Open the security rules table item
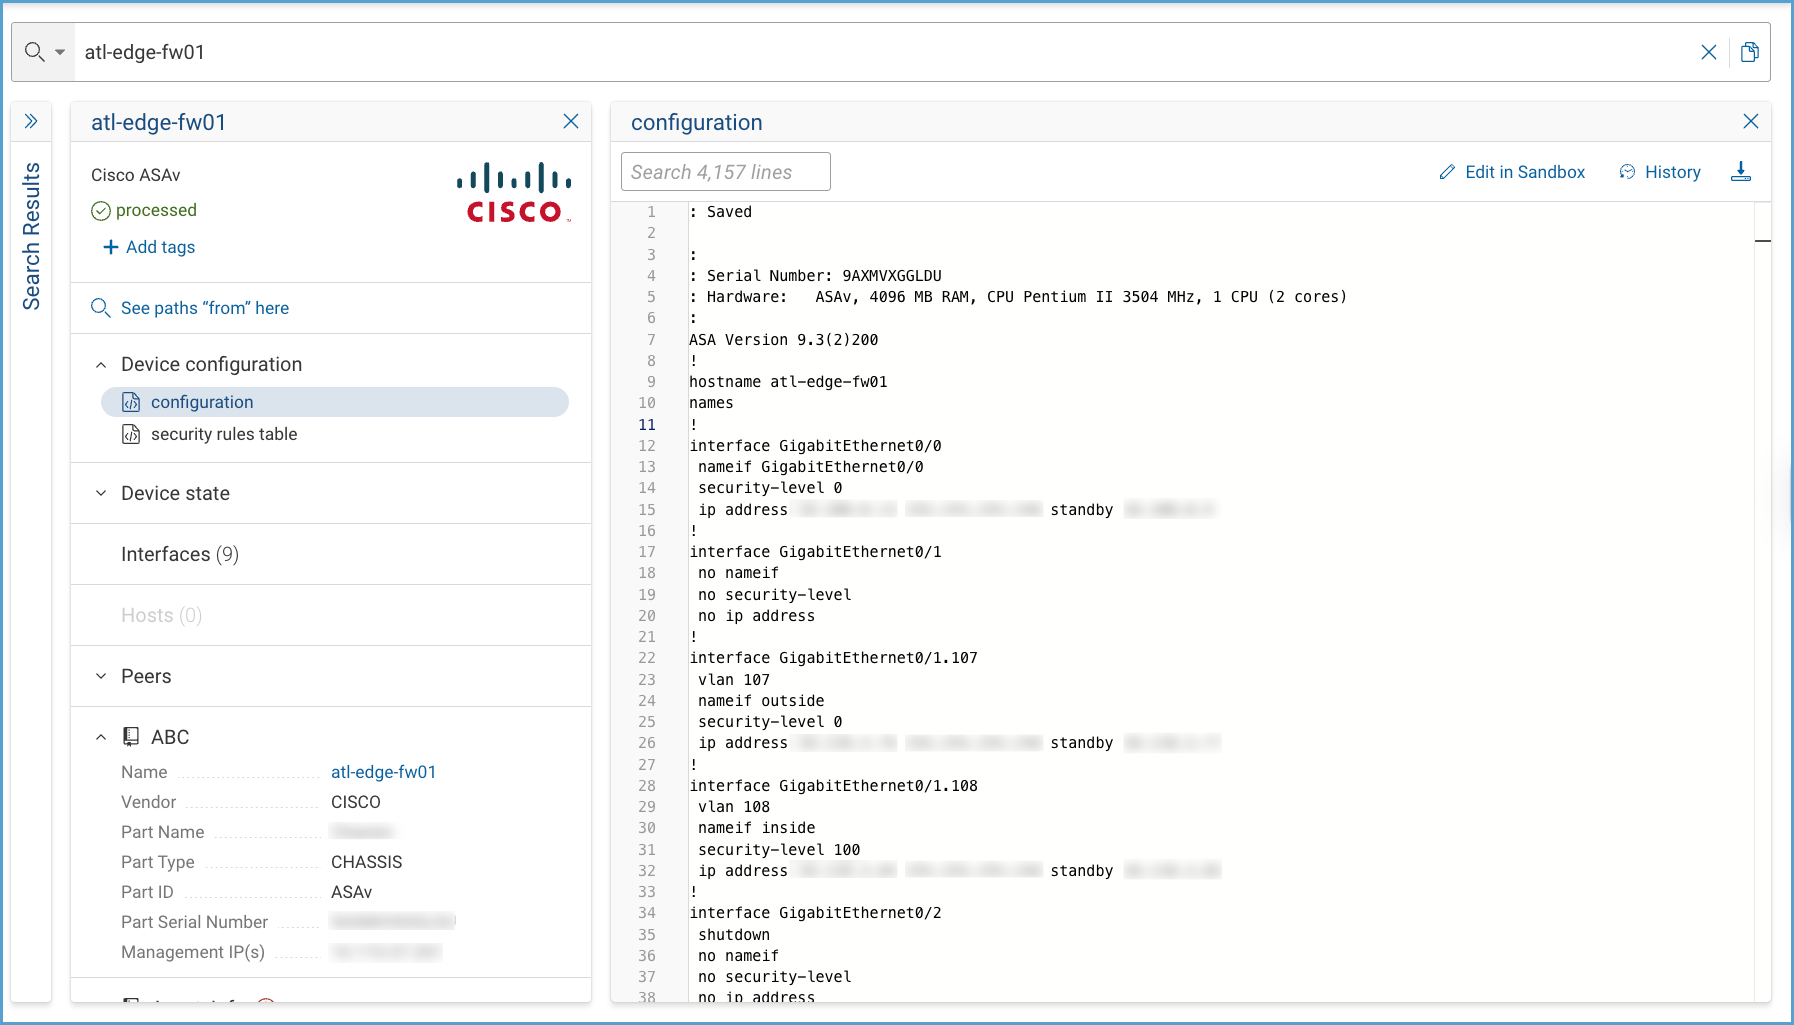The height and width of the screenshot is (1025, 1794). coord(223,434)
